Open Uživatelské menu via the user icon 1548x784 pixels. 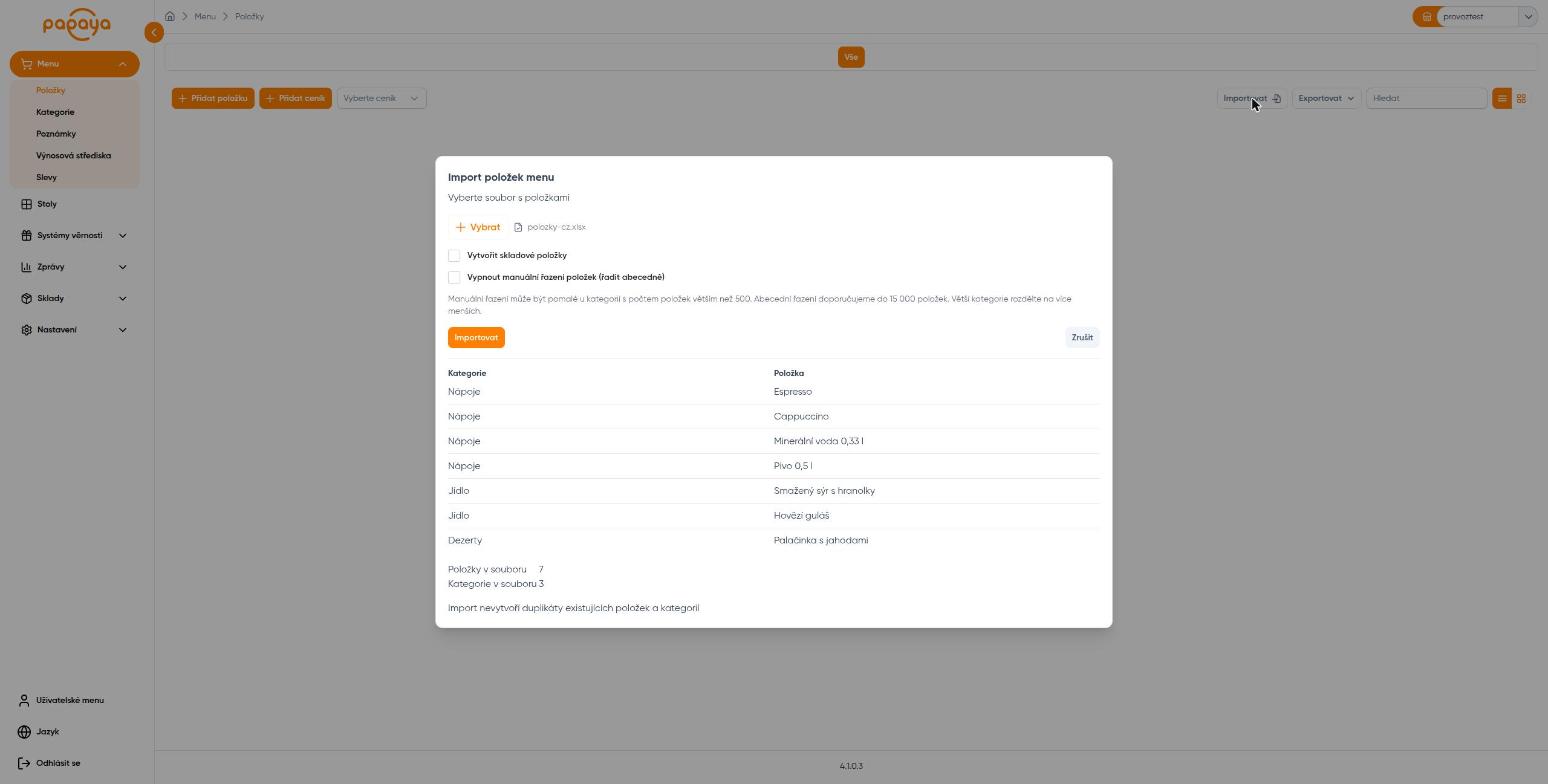(25, 700)
